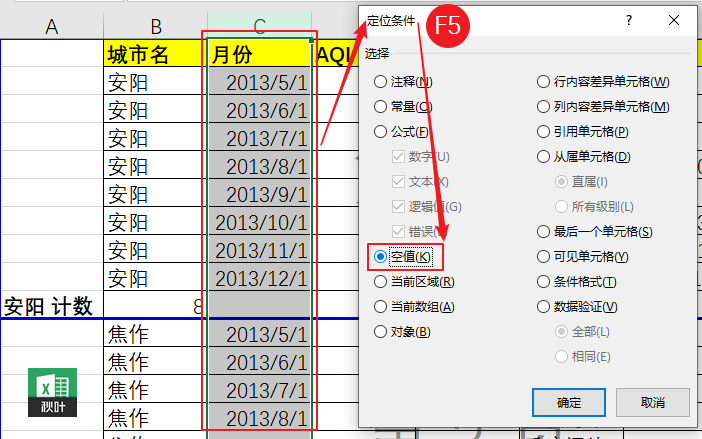702x439 pixels.
Task: Open dialog help question mark
Action: pyautogui.click(x=629, y=20)
